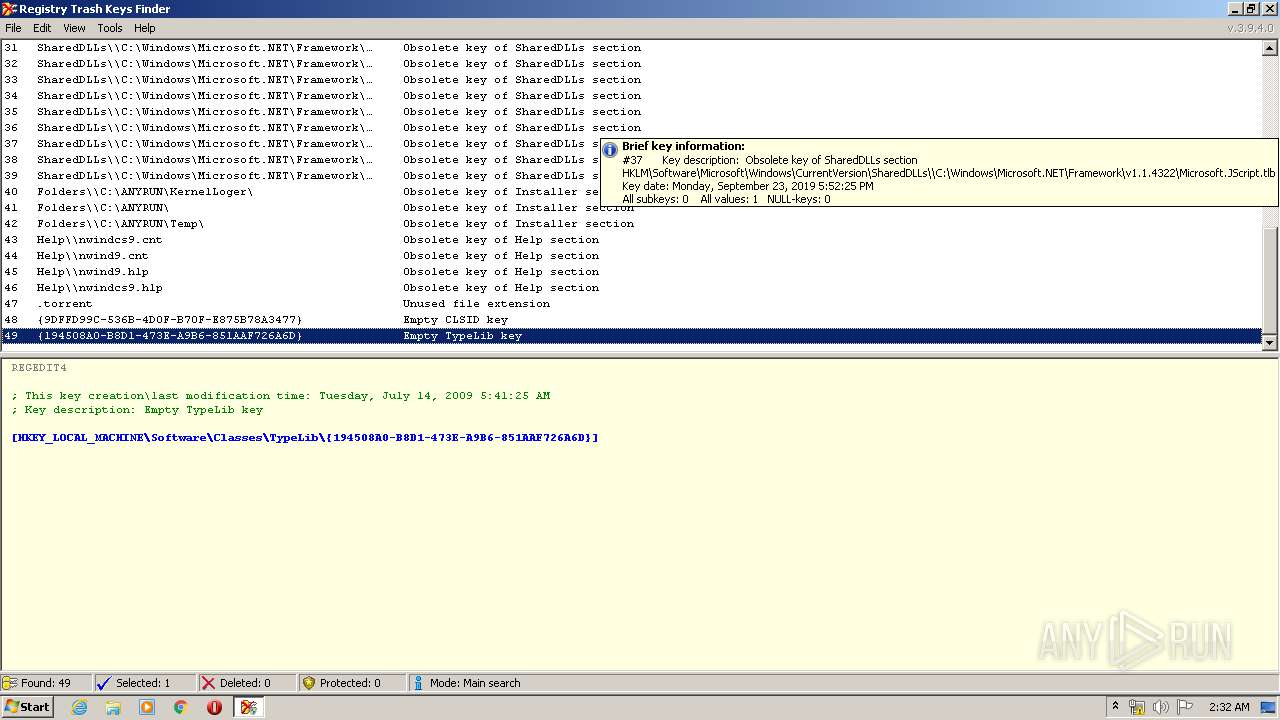Viewport: 1280px width, 720px height.
Task: Click the scroll down arrow of list
Action: [1270, 343]
